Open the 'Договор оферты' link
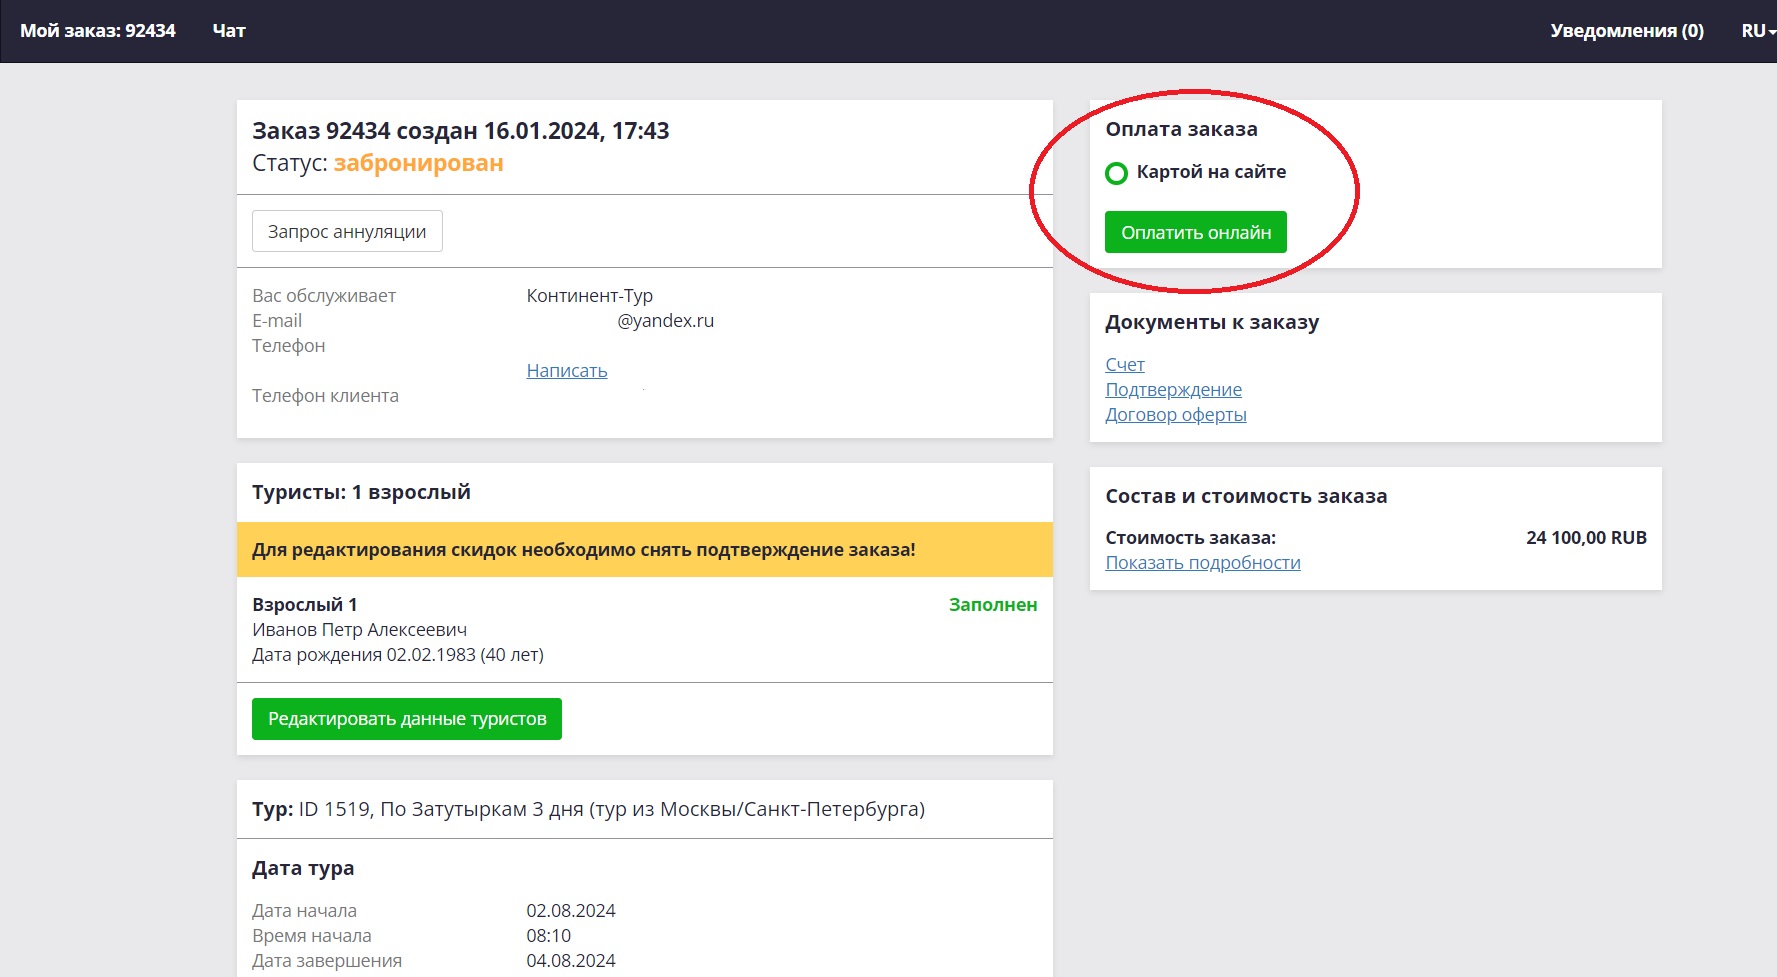Viewport: 1777px width, 977px height. click(1176, 414)
